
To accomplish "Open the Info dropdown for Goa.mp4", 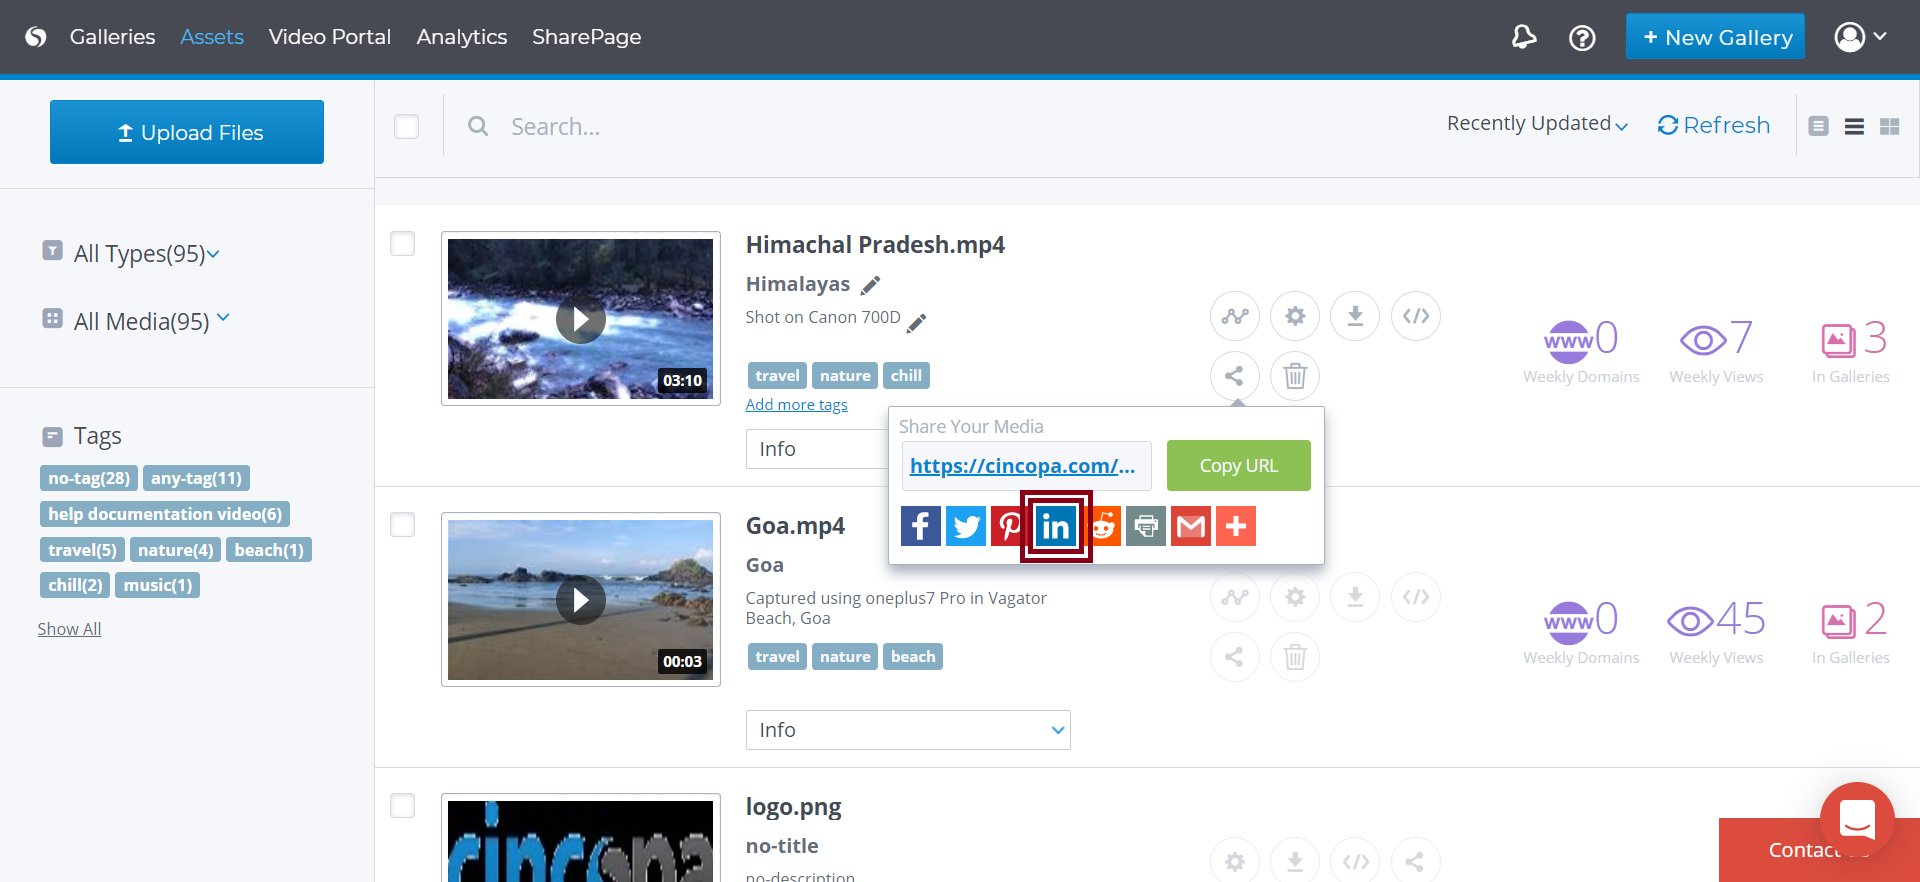I will (x=908, y=730).
